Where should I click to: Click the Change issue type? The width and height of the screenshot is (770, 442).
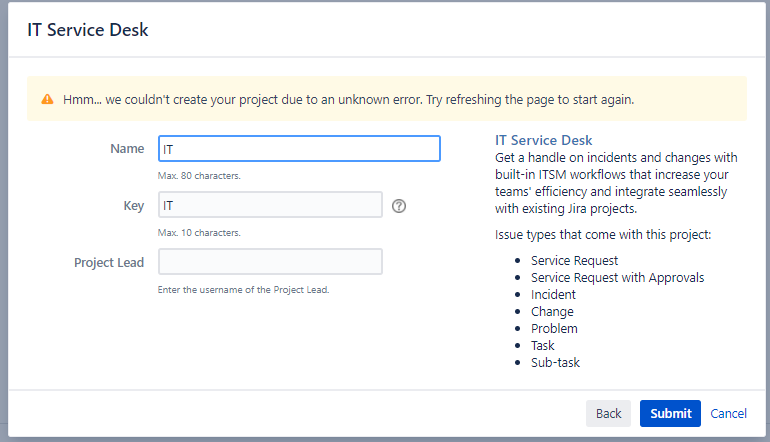click(552, 312)
